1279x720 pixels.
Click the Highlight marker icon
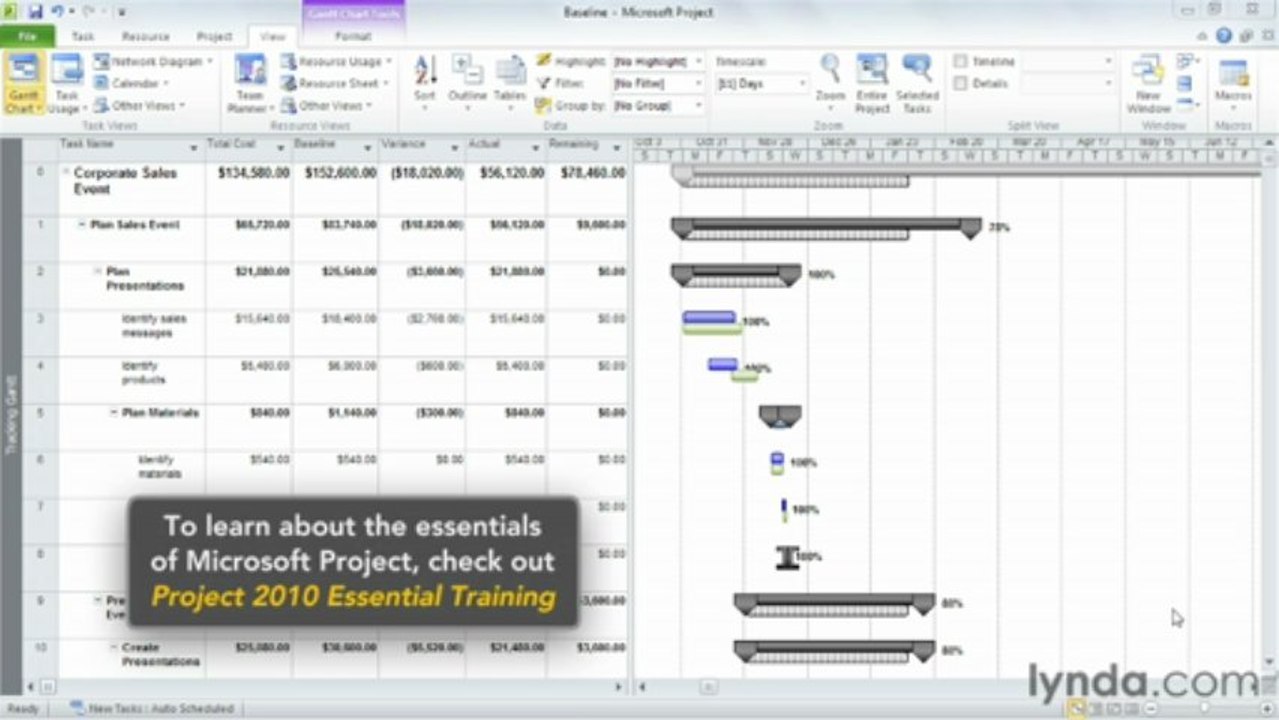[x=544, y=61]
